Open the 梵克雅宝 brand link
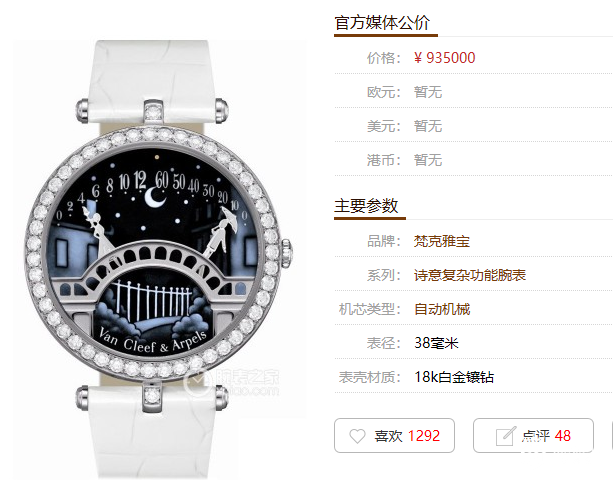 (x=442, y=241)
